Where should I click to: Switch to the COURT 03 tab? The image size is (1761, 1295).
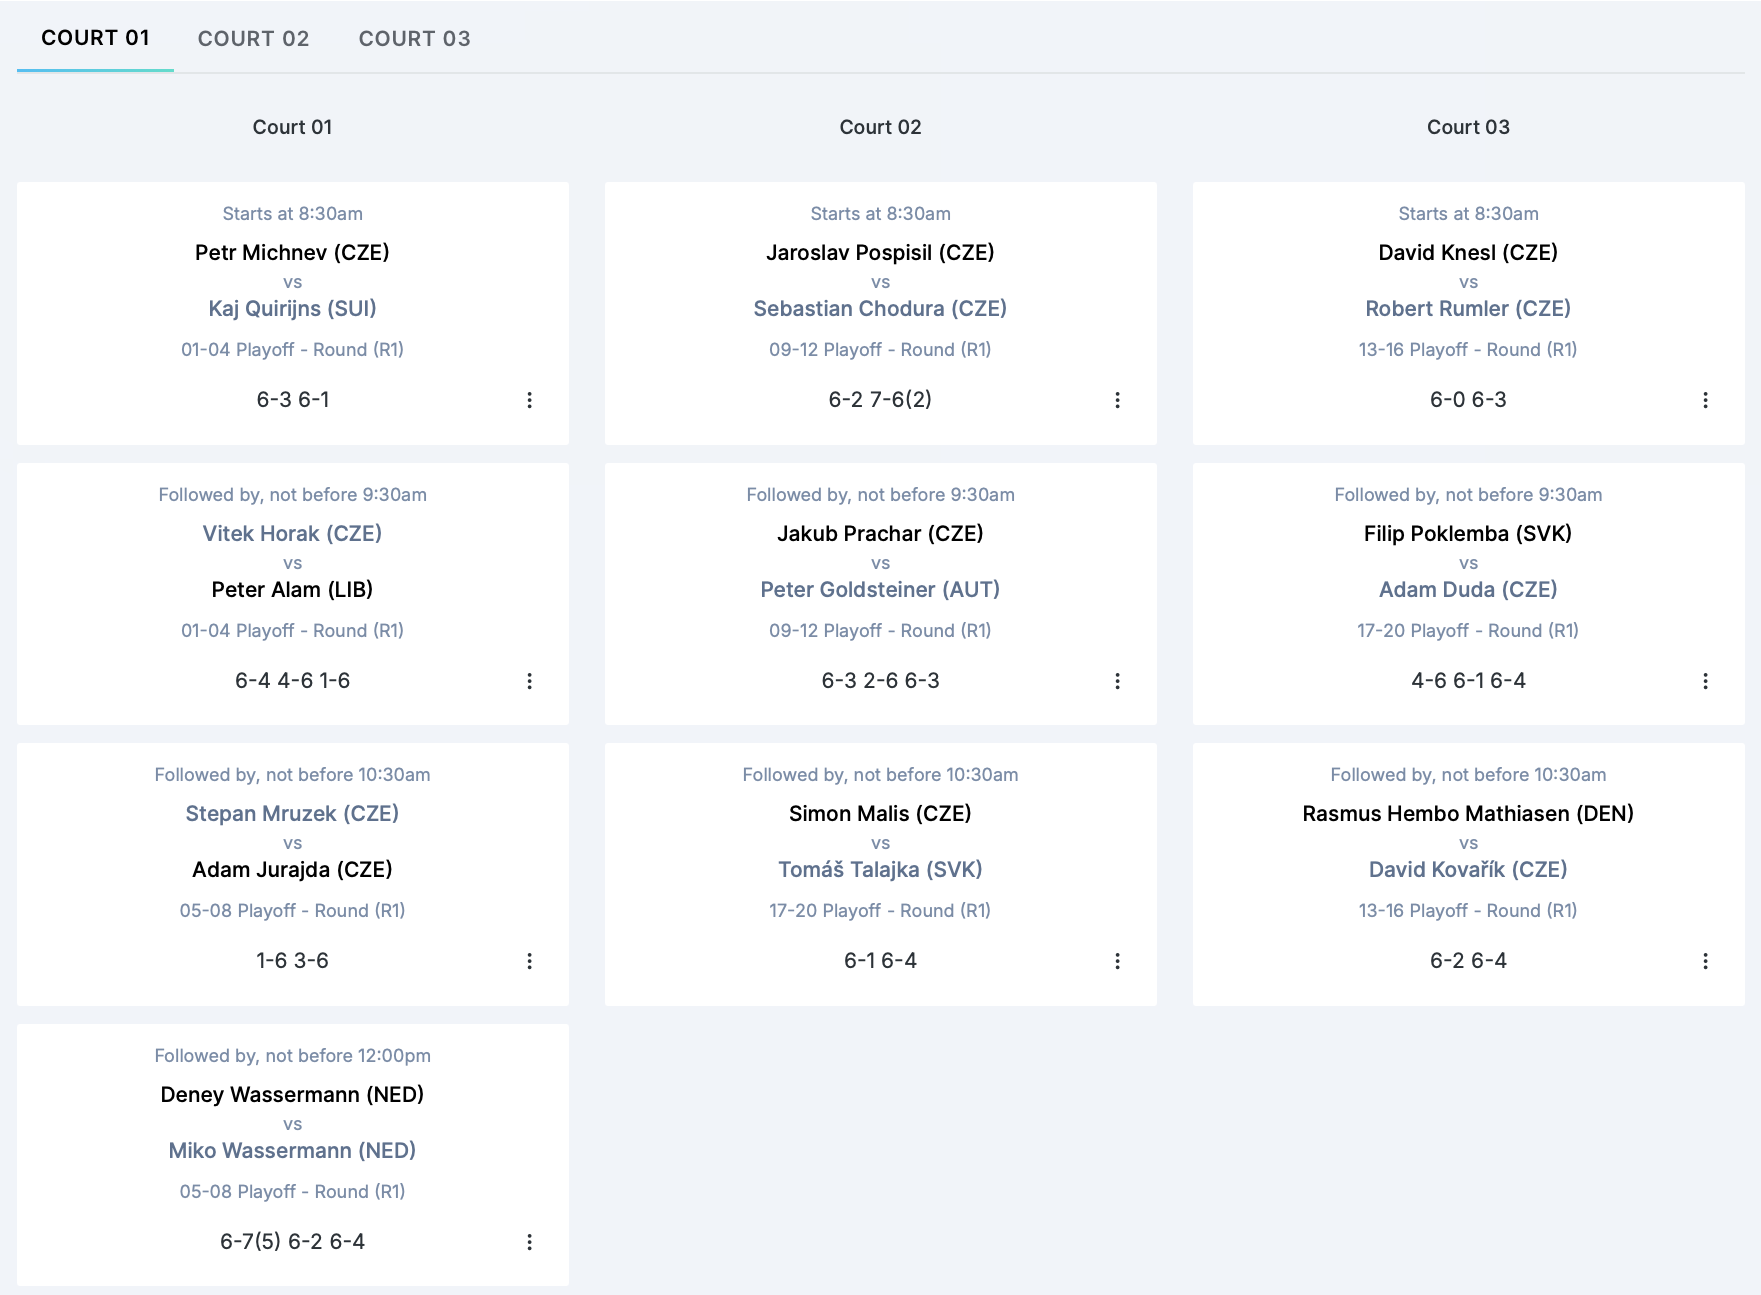click(414, 39)
